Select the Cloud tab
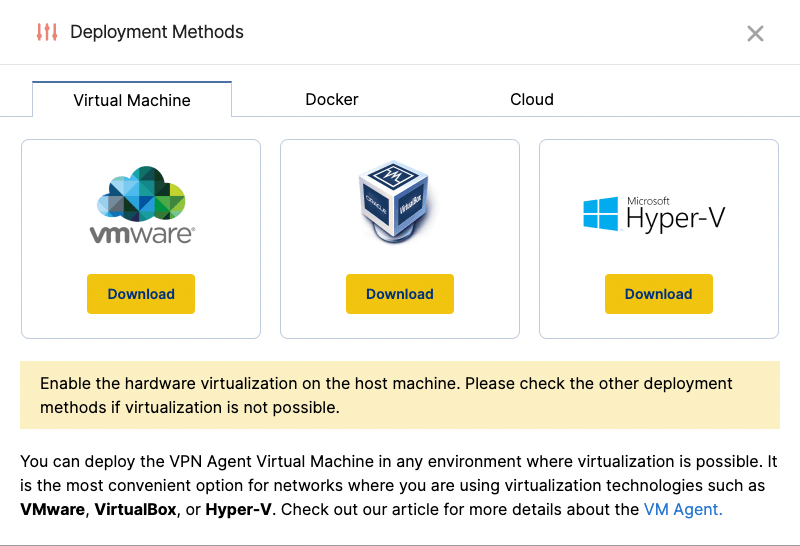This screenshot has width=800, height=546. click(x=532, y=100)
